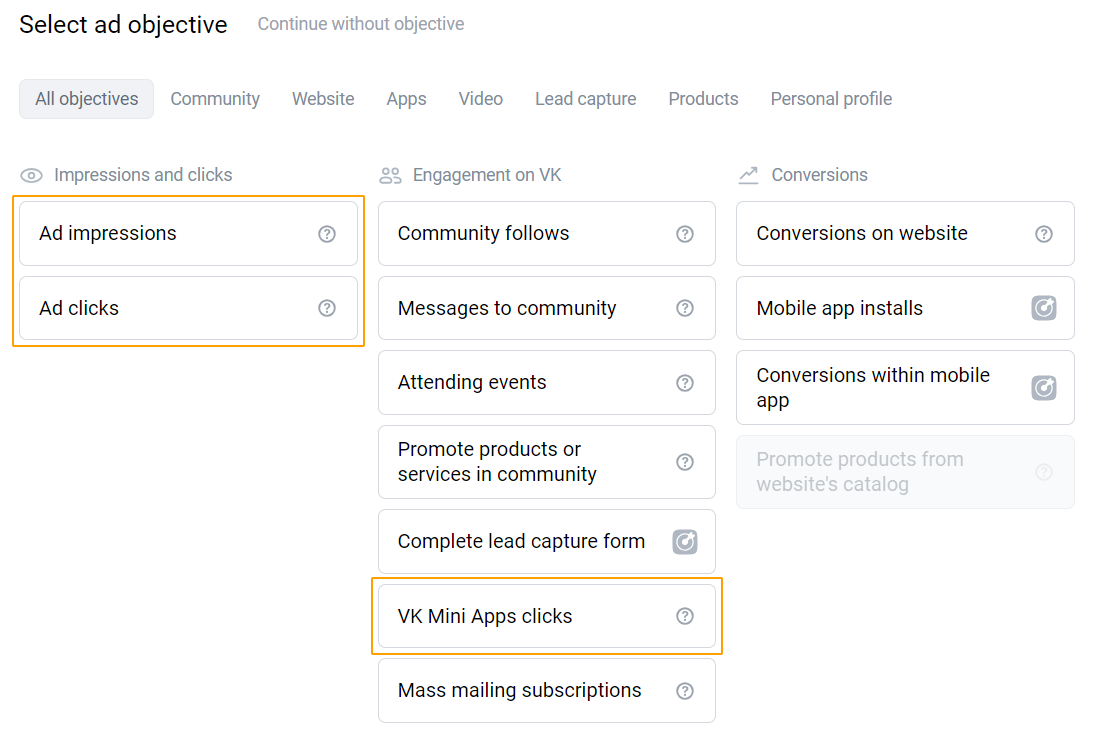1100x735 pixels.
Task: View help tooltip for Attending events
Action: (685, 383)
